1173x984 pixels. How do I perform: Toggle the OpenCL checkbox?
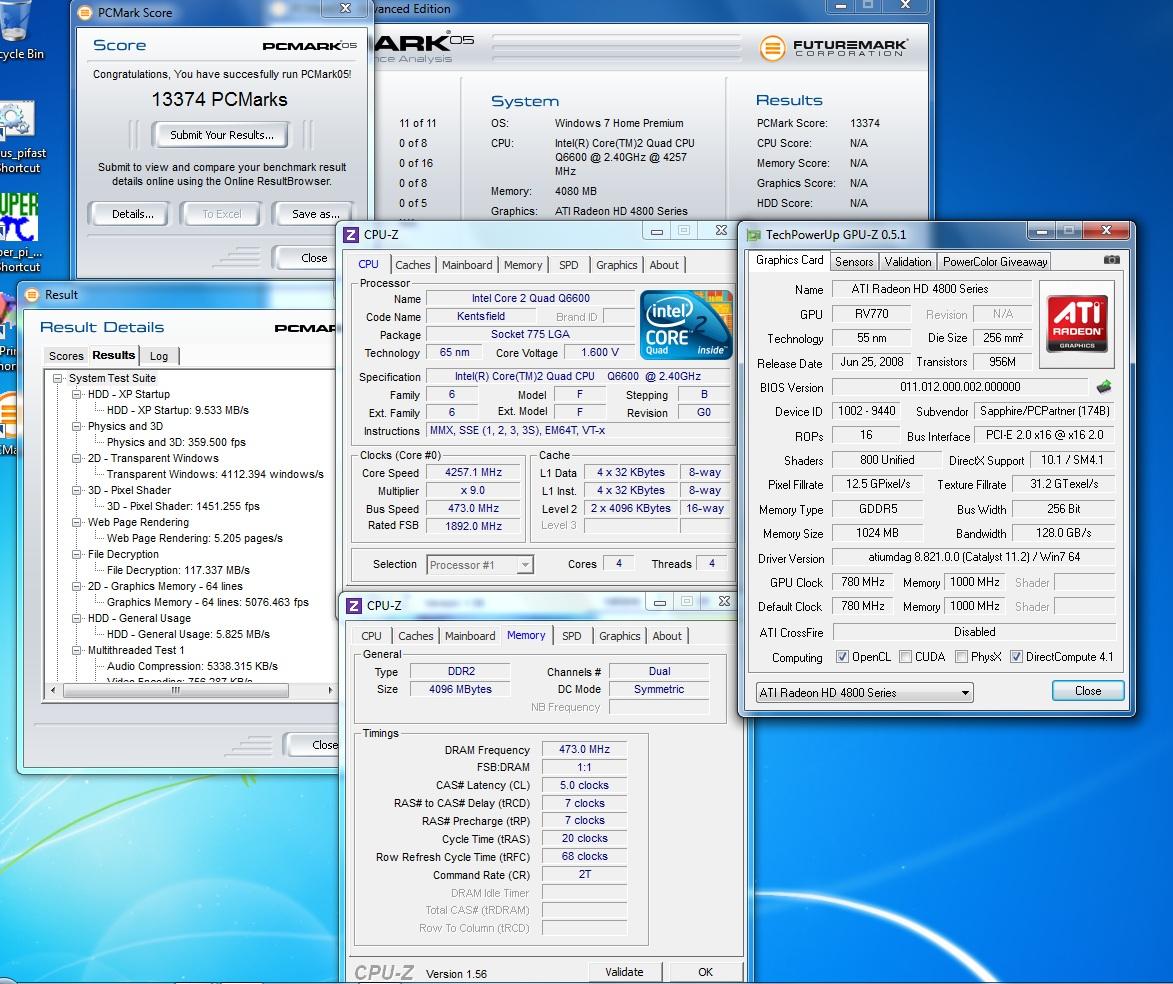[842, 657]
